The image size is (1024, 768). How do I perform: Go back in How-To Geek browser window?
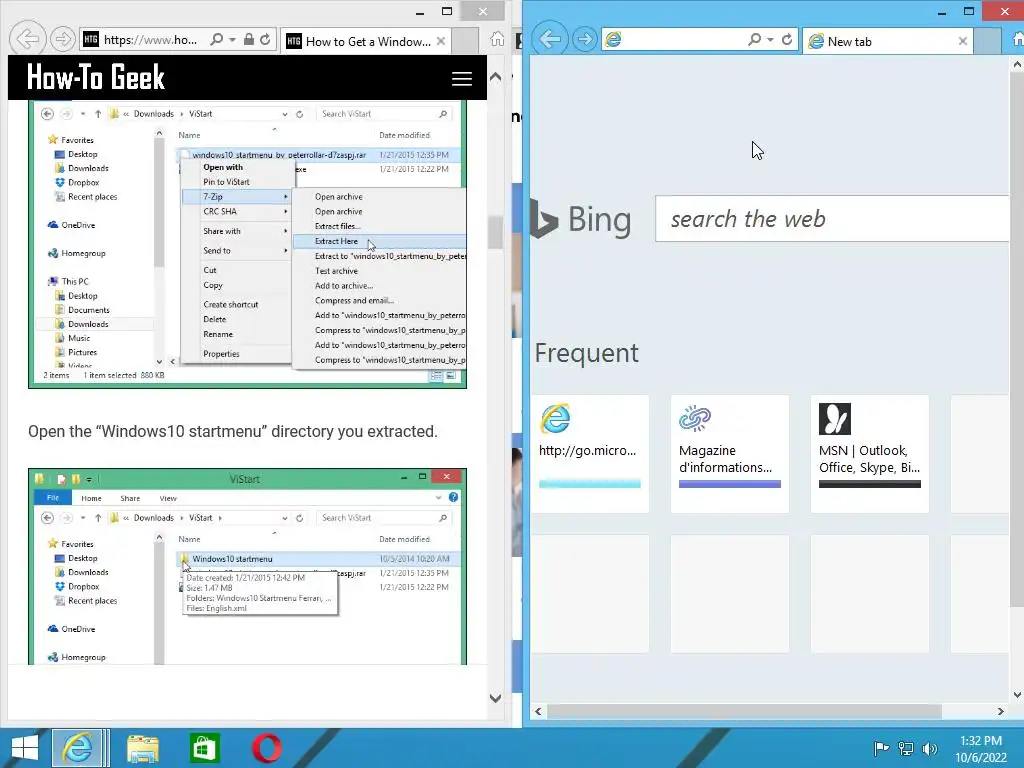coord(27,40)
